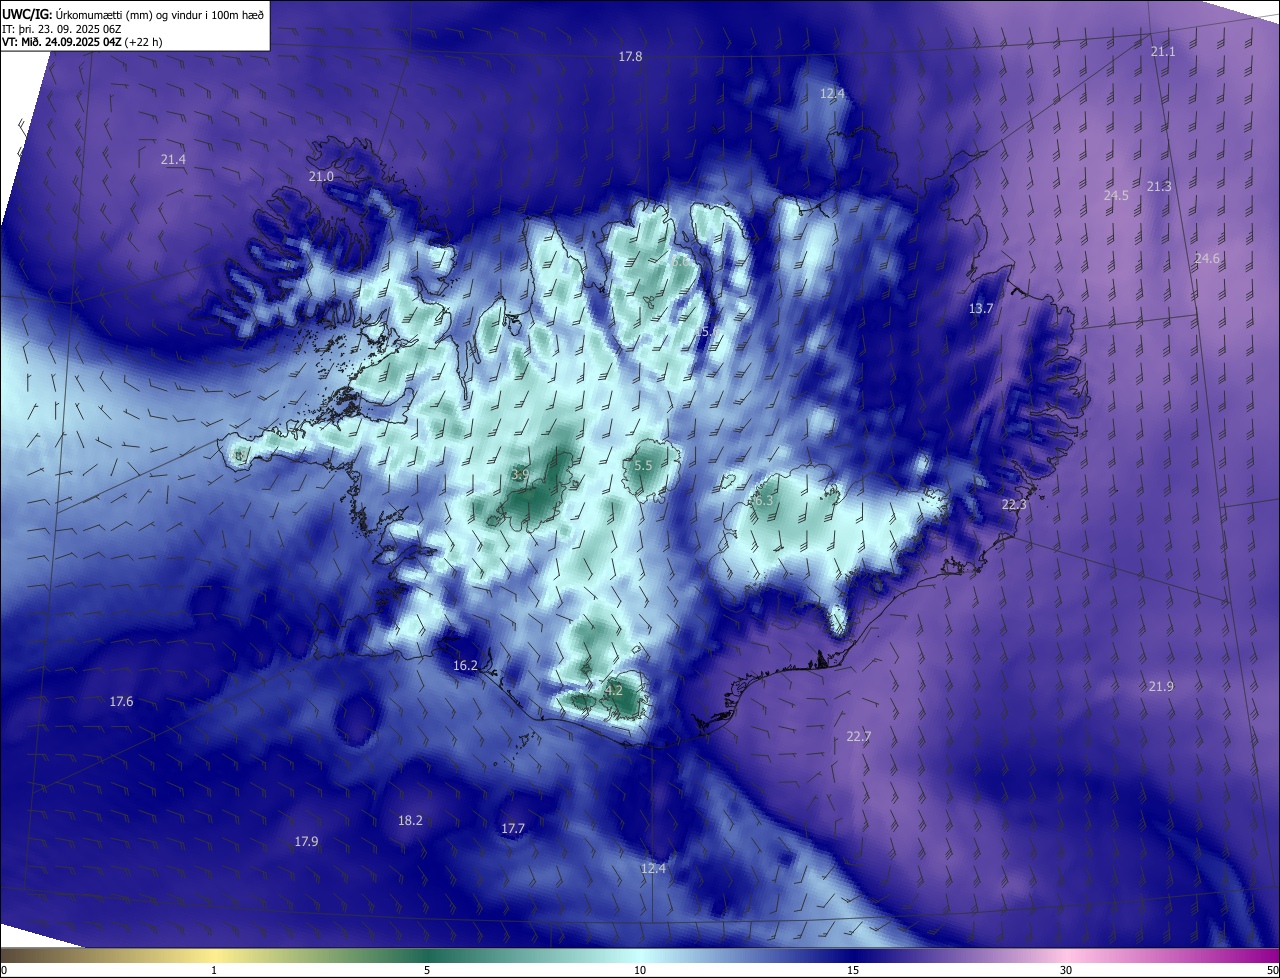Click the 21.3 value label
Image resolution: width=1280 pixels, height=978 pixels.
[x=1159, y=187]
